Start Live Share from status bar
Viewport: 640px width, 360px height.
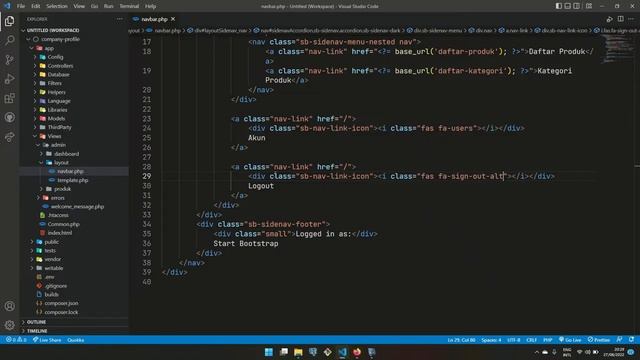pyautogui.click(x=47, y=340)
